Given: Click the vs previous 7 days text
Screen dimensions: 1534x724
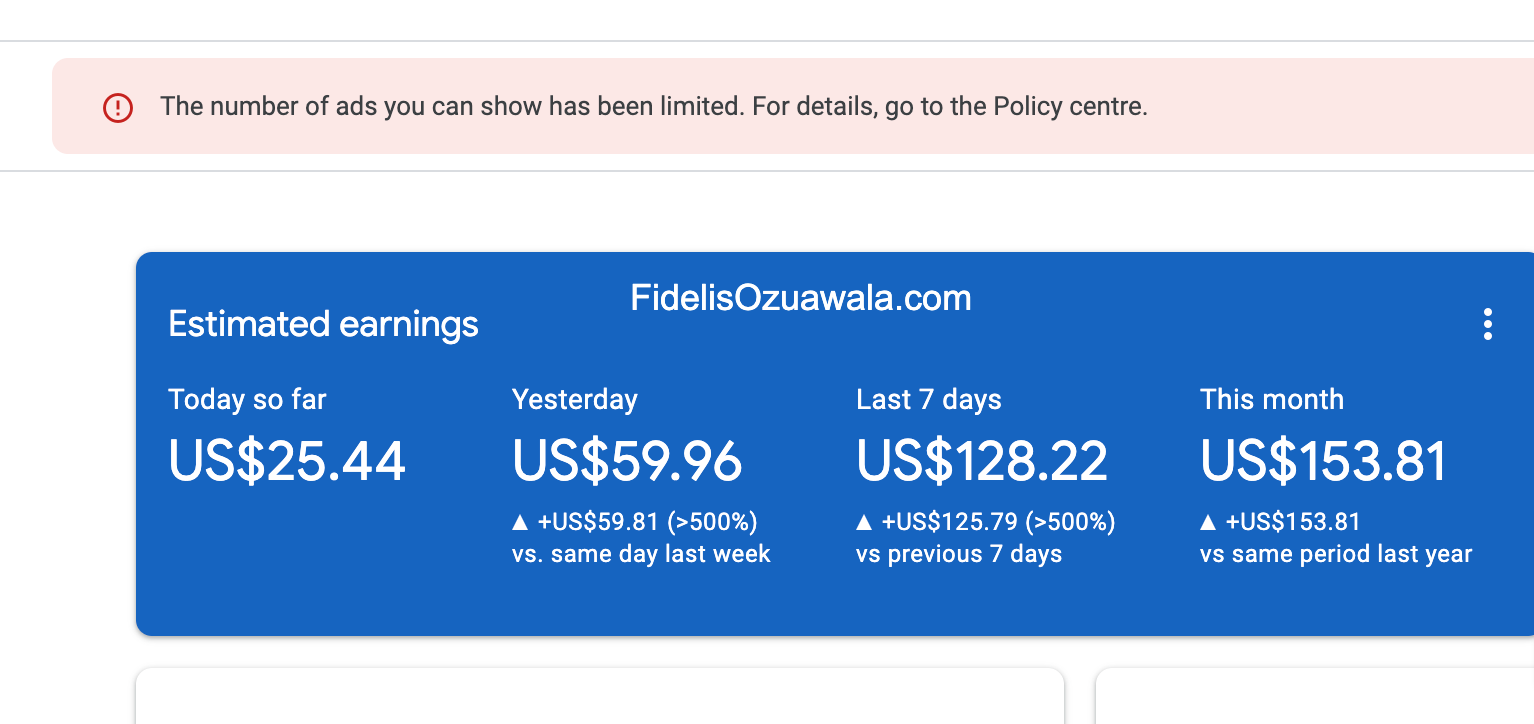Looking at the screenshot, I should point(959,554).
